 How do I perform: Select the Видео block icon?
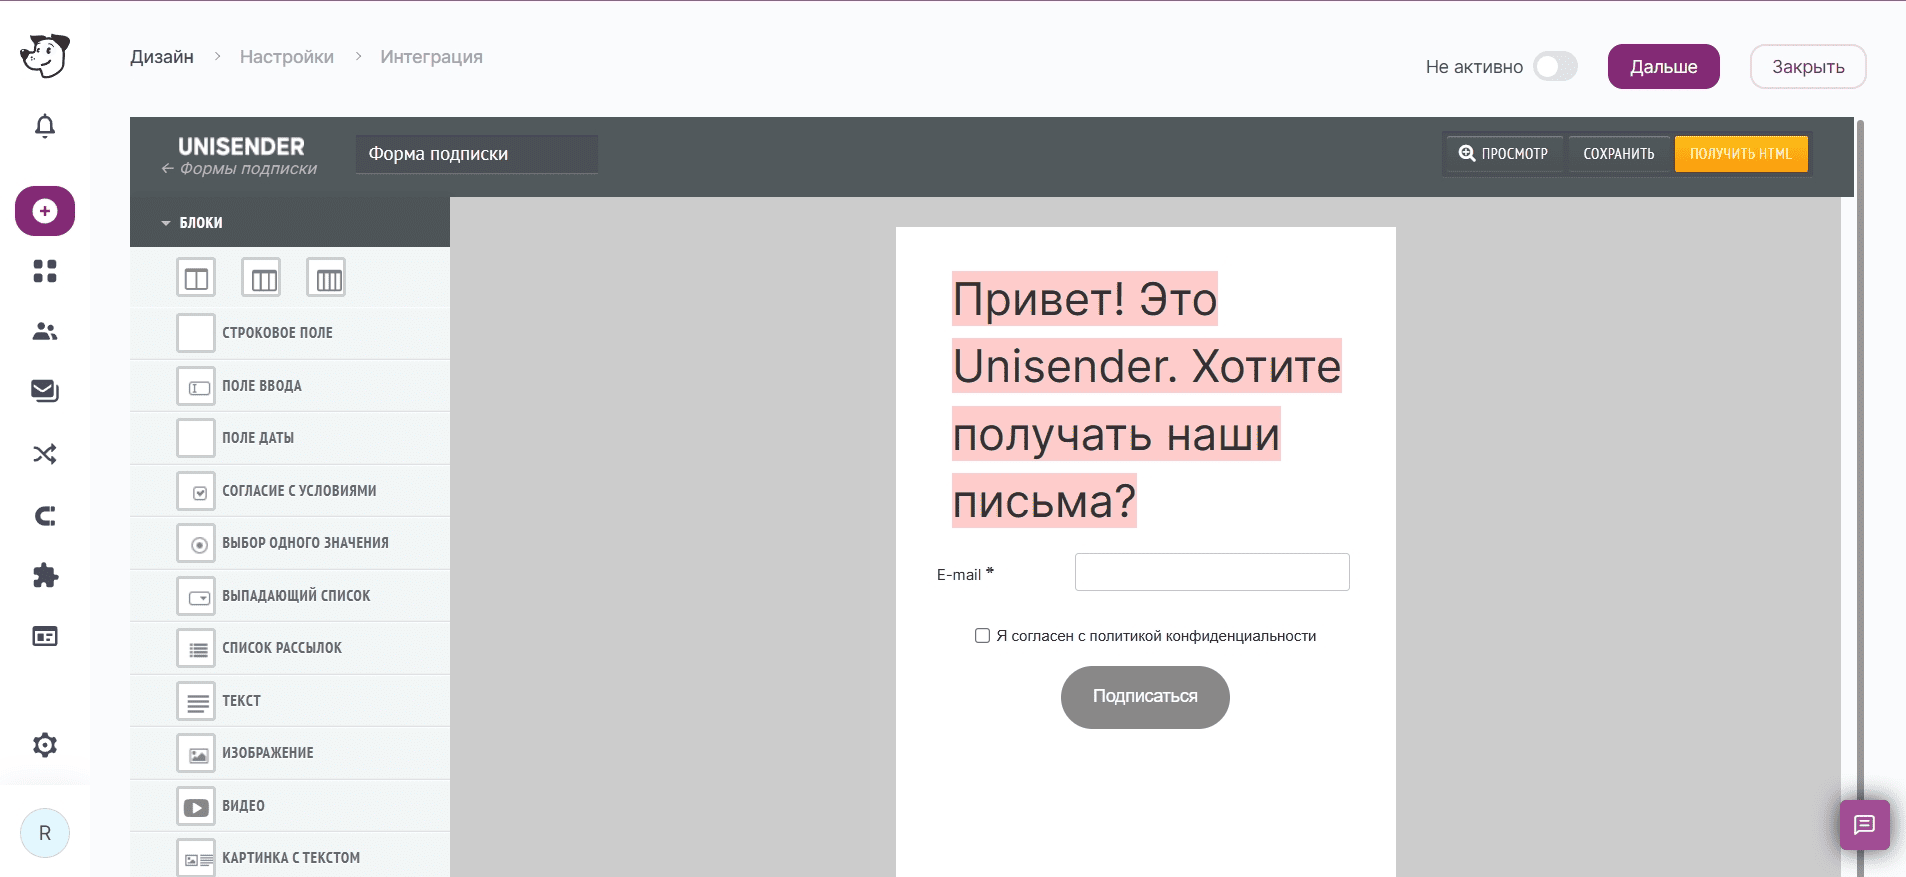pyautogui.click(x=196, y=806)
